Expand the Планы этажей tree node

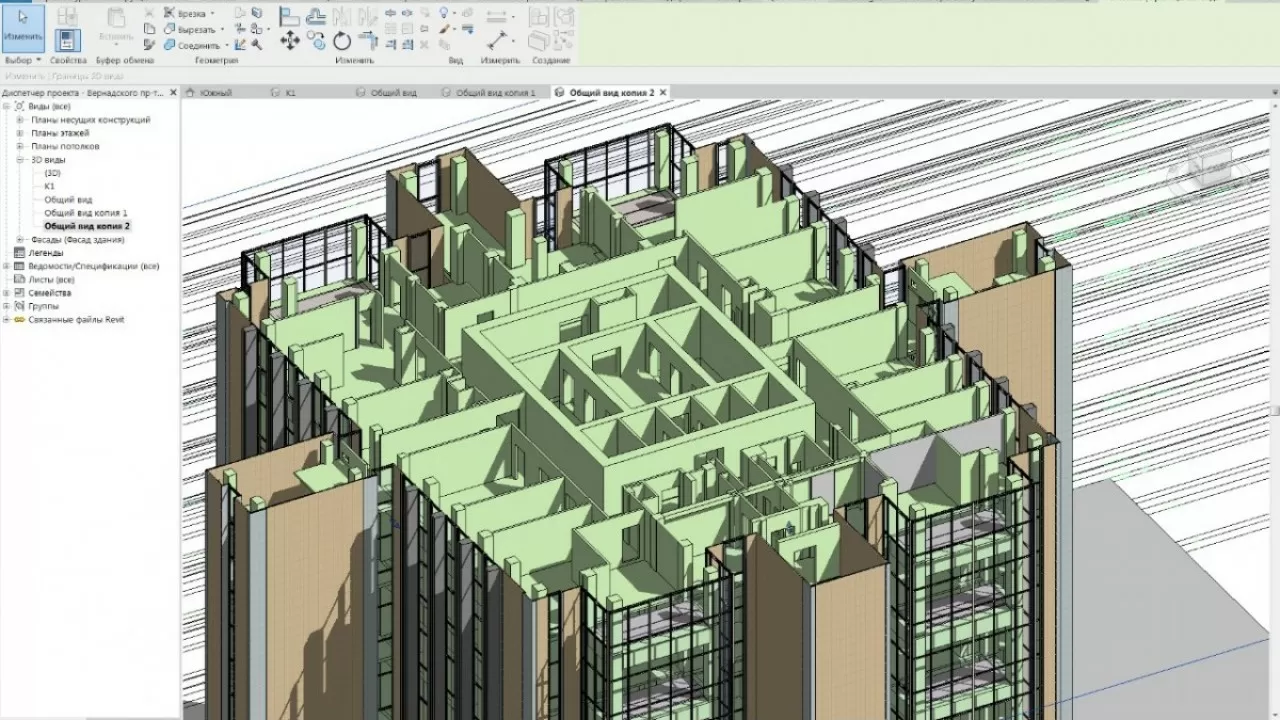pos(20,133)
